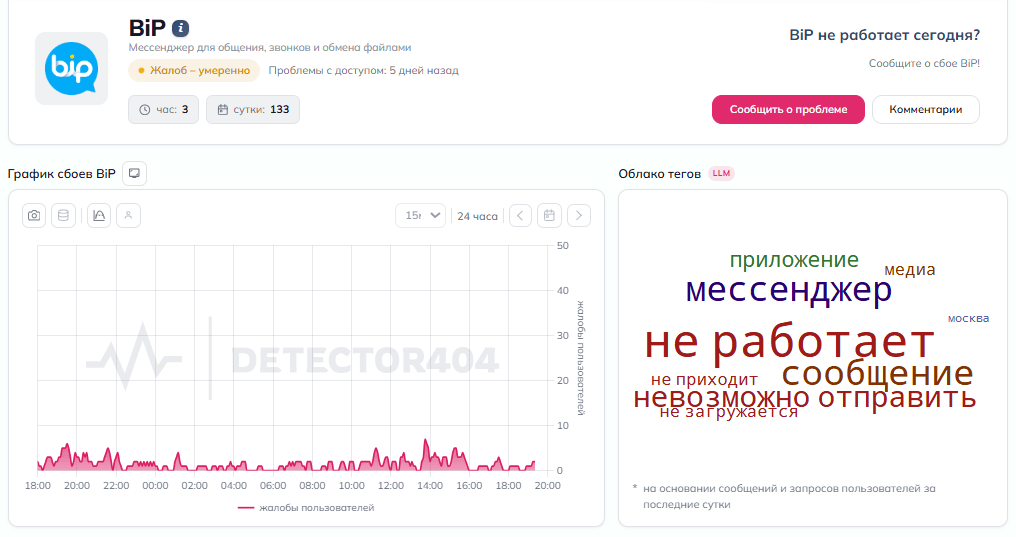The height and width of the screenshot is (537, 1016).
Task: Click the 'медиа' tag
Action: coord(910,269)
